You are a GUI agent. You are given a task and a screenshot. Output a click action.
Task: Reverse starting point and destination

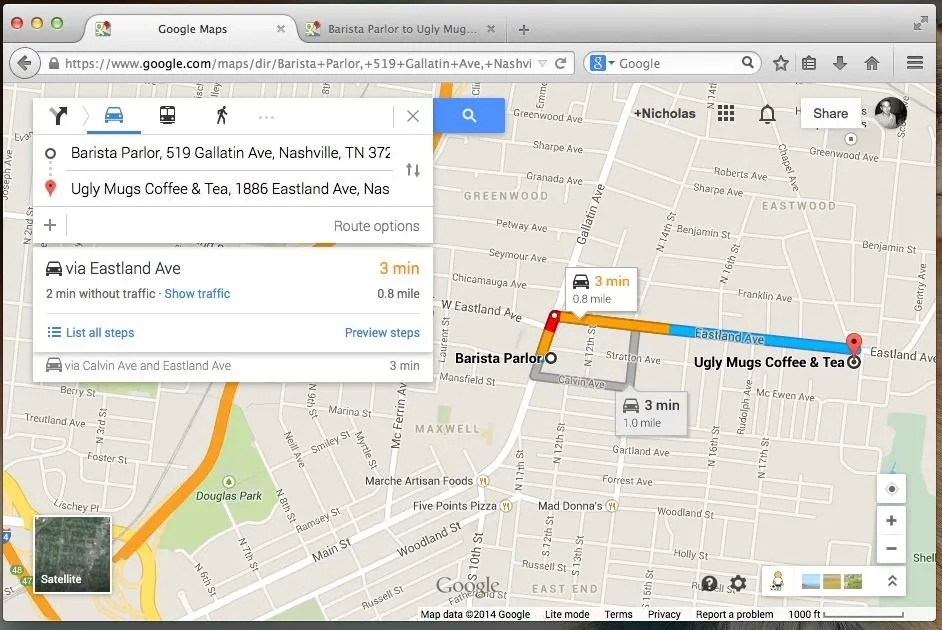click(x=413, y=170)
